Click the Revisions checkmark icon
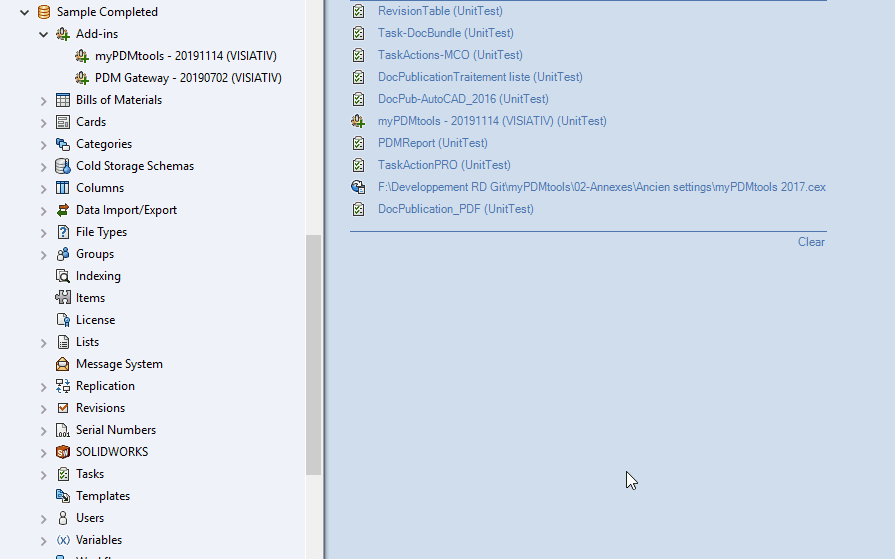The image size is (895, 559). pyautogui.click(x=63, y=408)
